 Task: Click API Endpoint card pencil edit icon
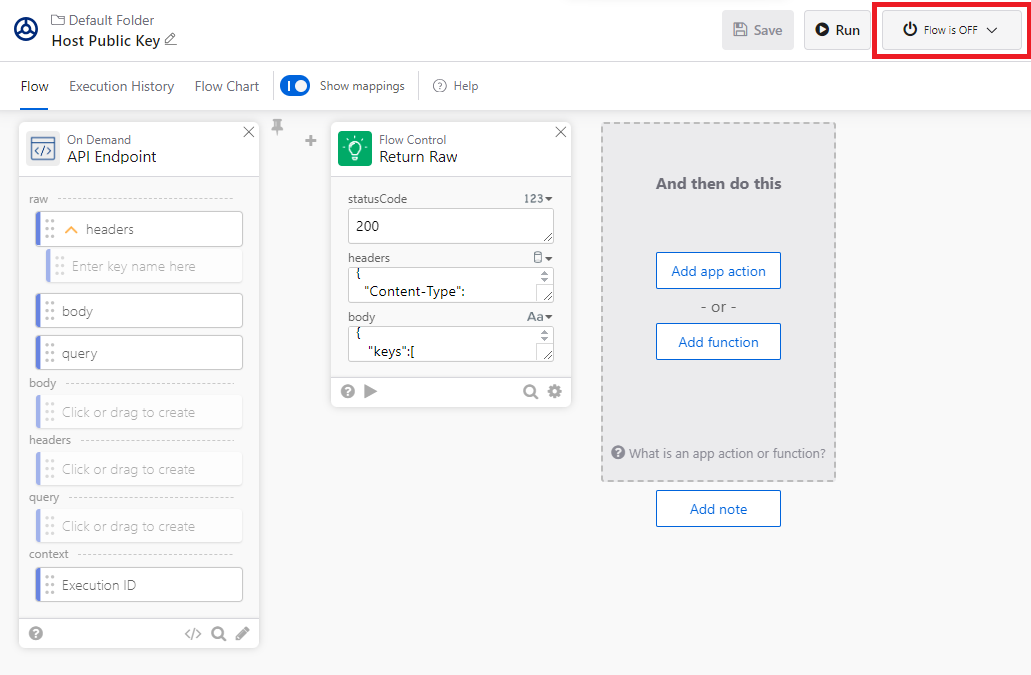[243, 633]
